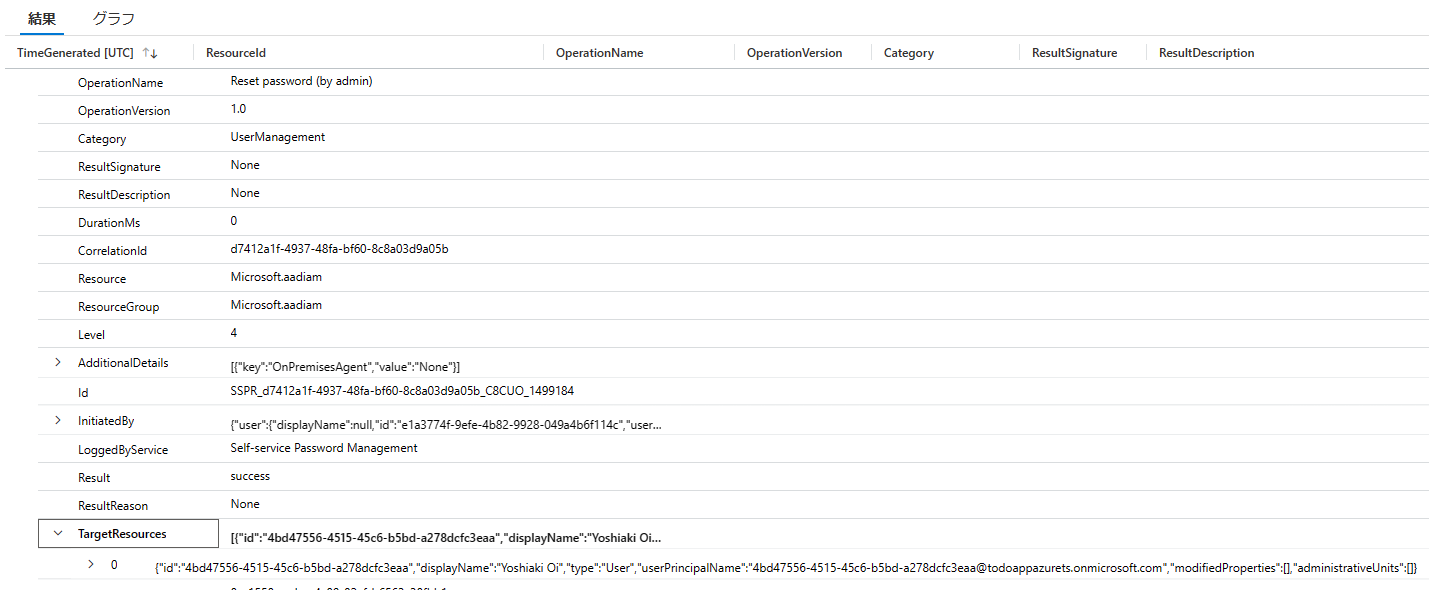Click the LoggedByService field label
This screenshot has width=1429, height=590.
click(x=123, y=450)
